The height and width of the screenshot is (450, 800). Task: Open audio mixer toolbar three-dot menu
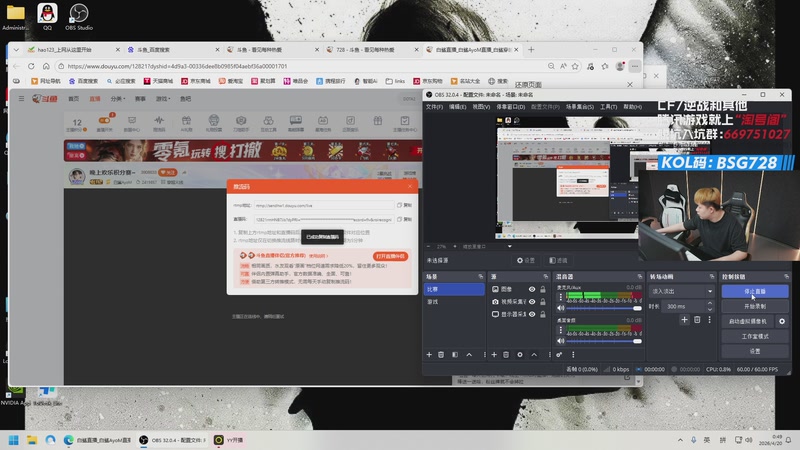point(573,355)
